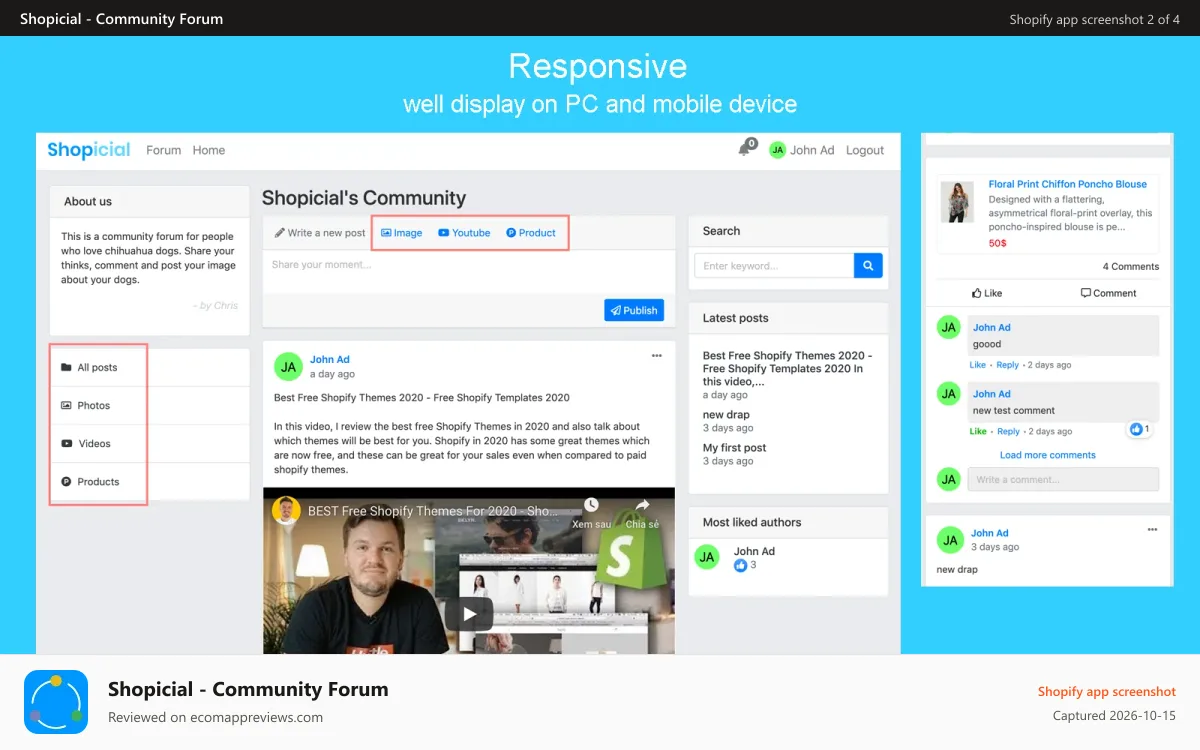
Task: Click the JA avatar in top navbar
Action: coord(777,150)
